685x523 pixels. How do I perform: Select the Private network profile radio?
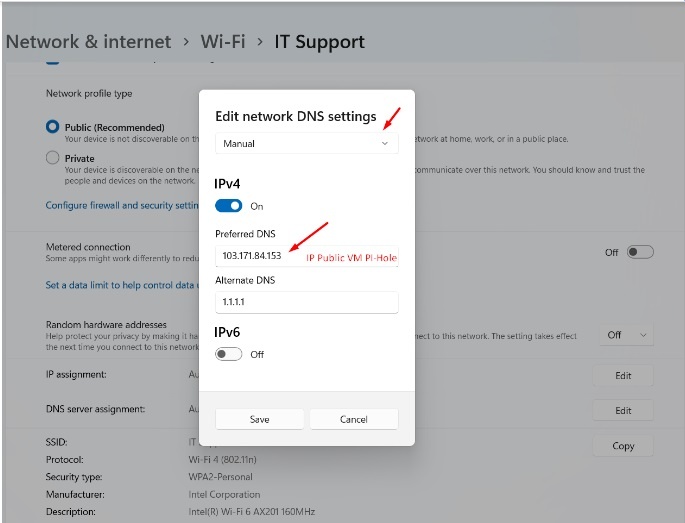[53, 158]
